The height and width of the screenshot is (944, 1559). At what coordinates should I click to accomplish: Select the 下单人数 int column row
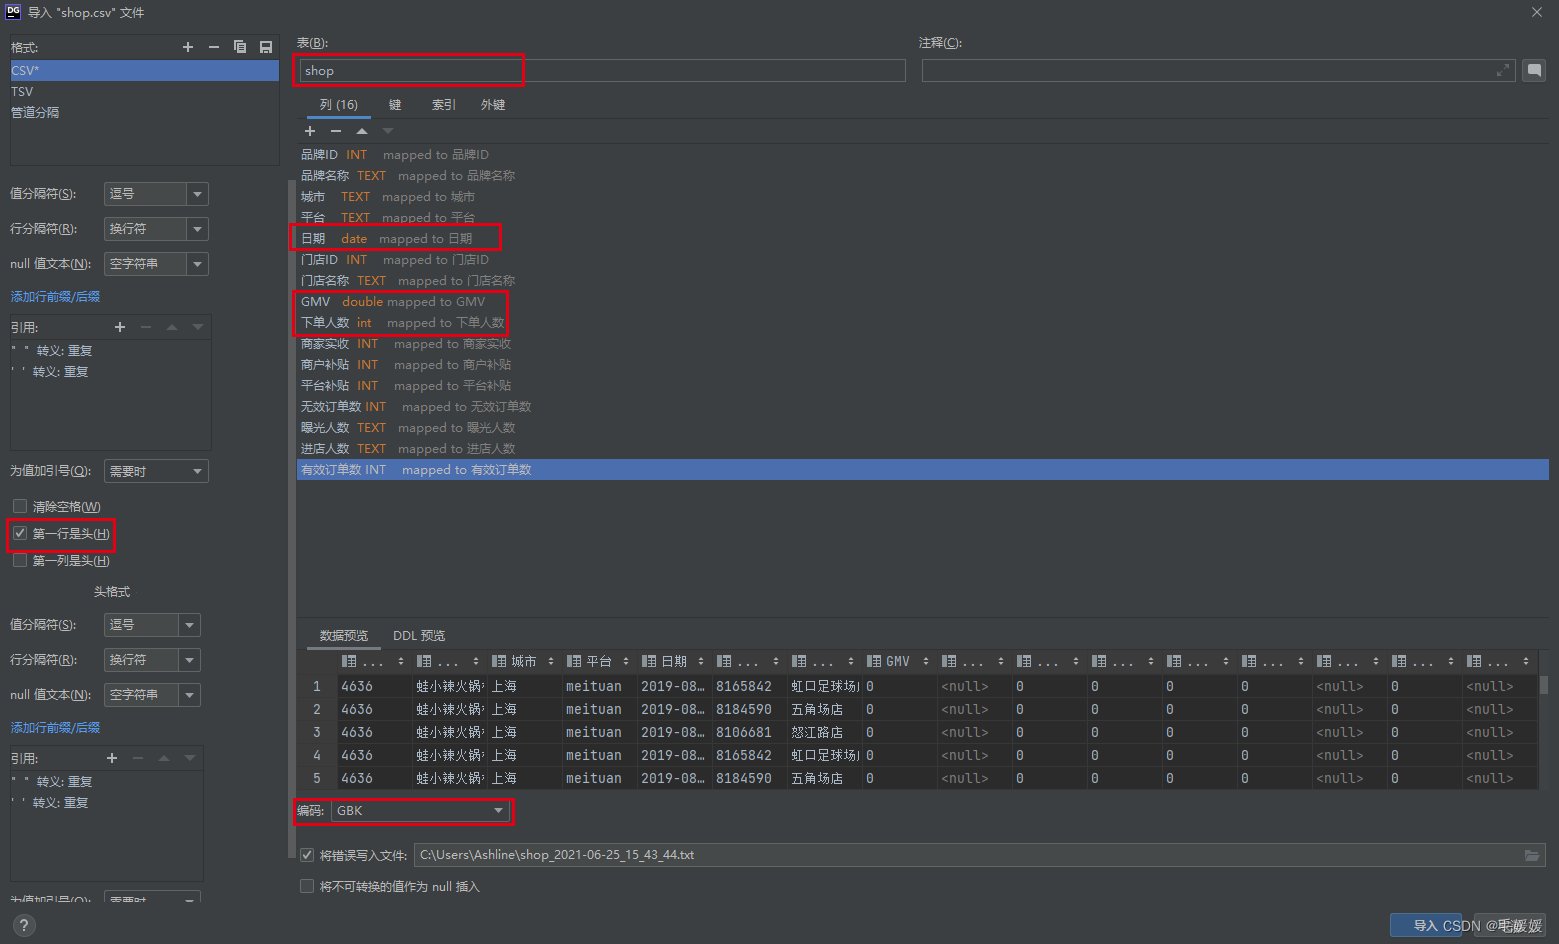coord(923,323)
